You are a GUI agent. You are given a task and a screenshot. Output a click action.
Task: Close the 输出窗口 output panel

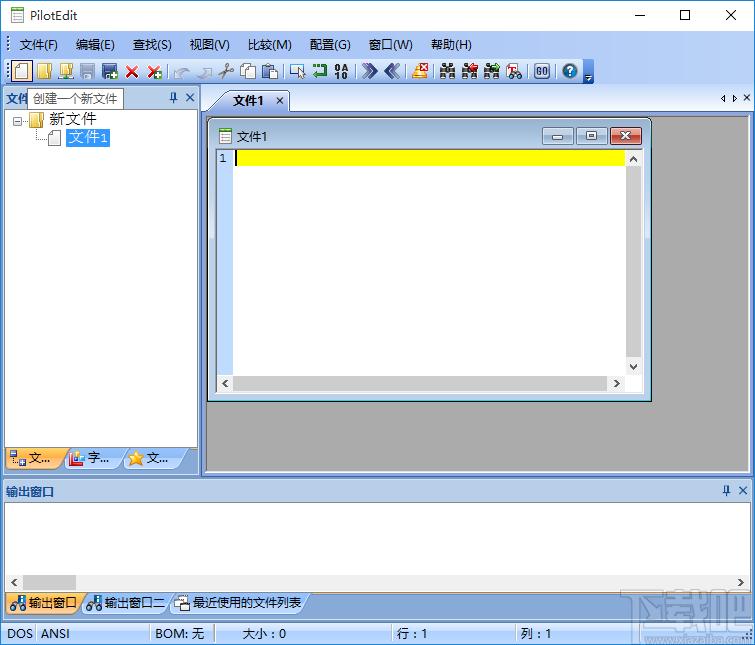point(743,490)
